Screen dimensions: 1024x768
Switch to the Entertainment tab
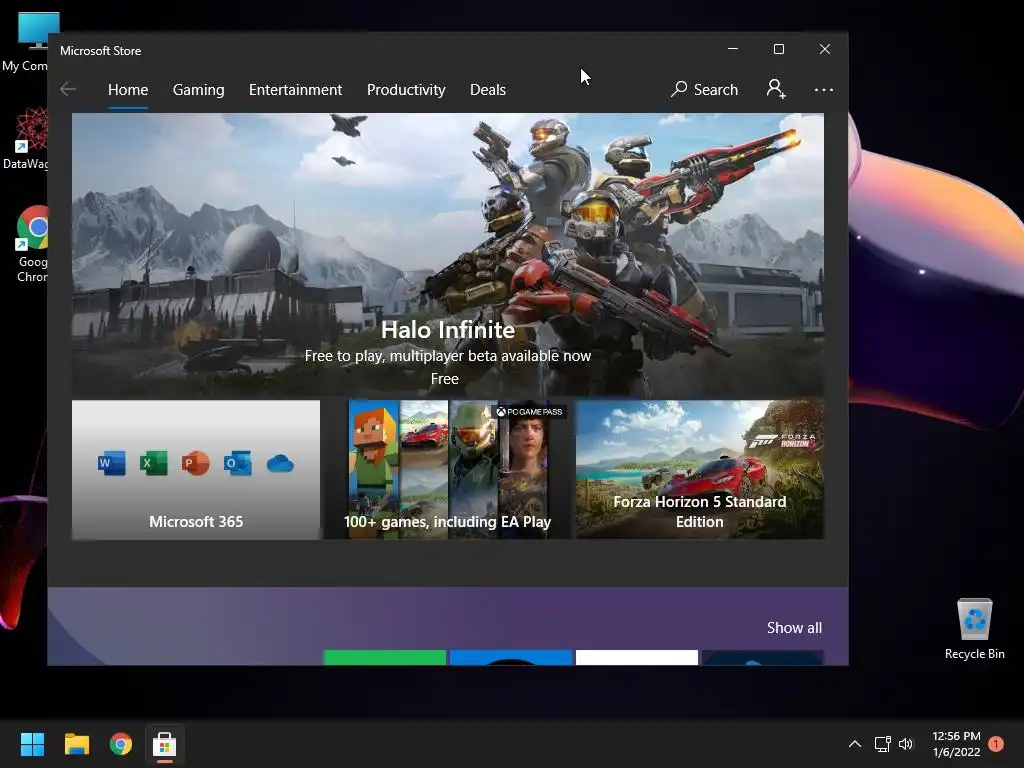(295, 89)
